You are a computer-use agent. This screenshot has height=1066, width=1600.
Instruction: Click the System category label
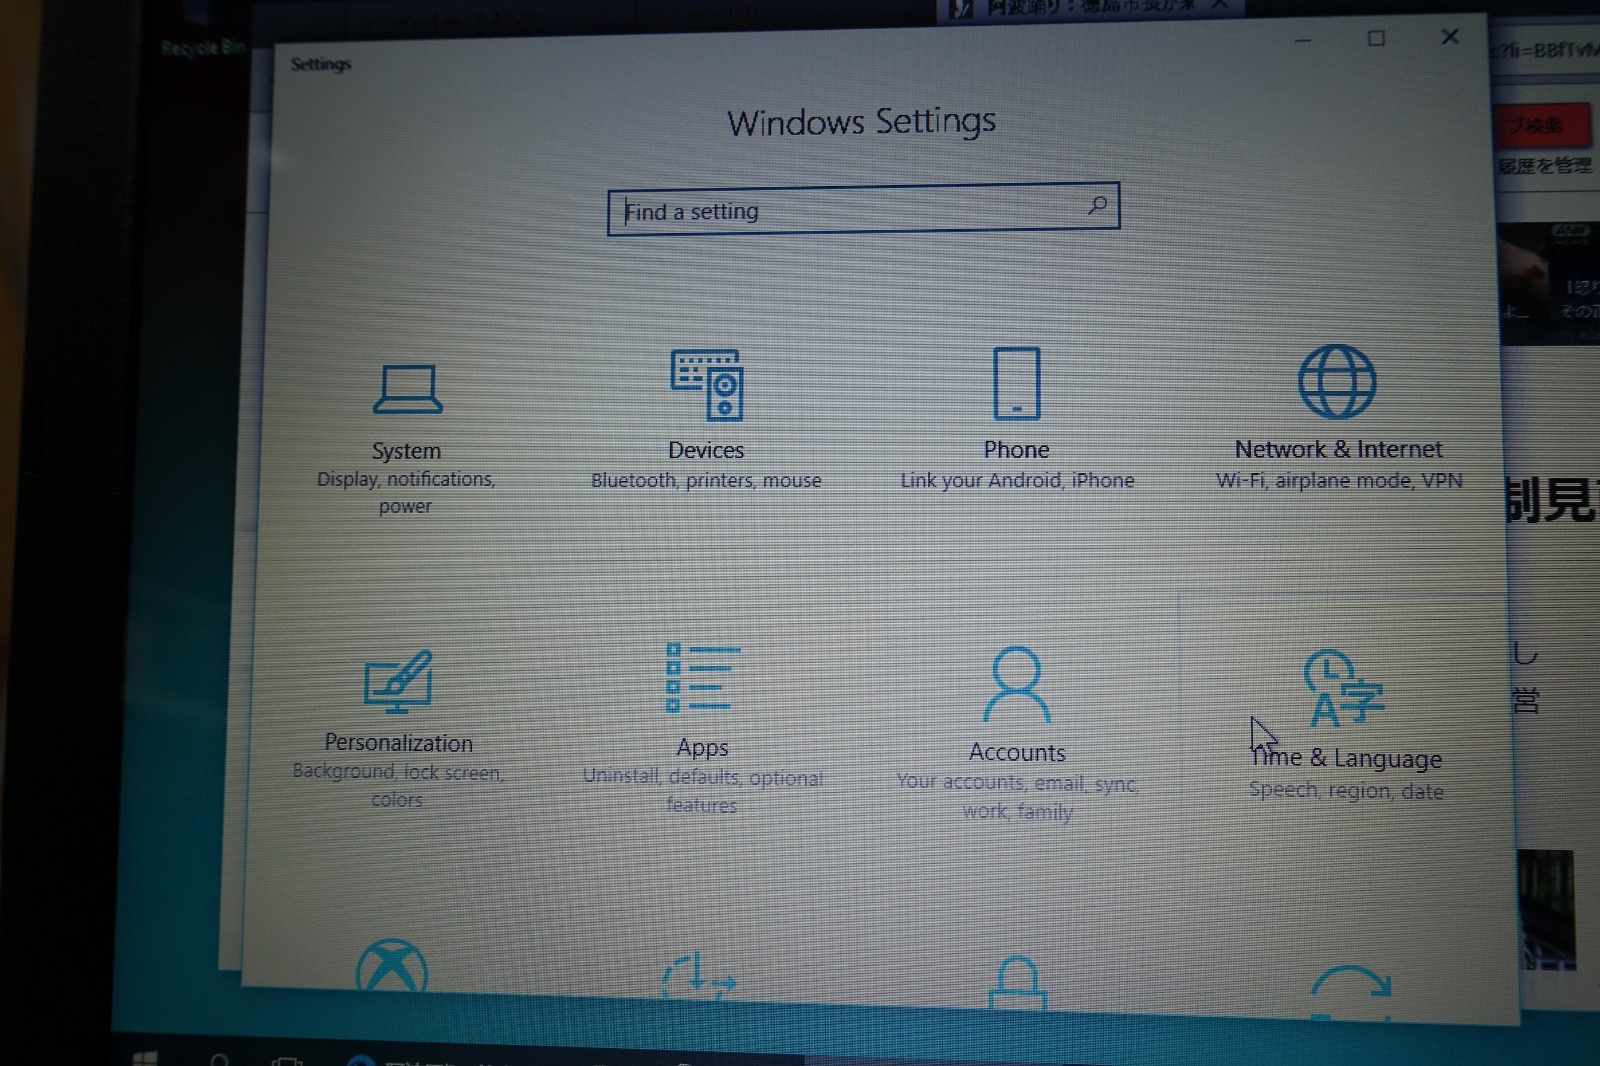[406, 451]
